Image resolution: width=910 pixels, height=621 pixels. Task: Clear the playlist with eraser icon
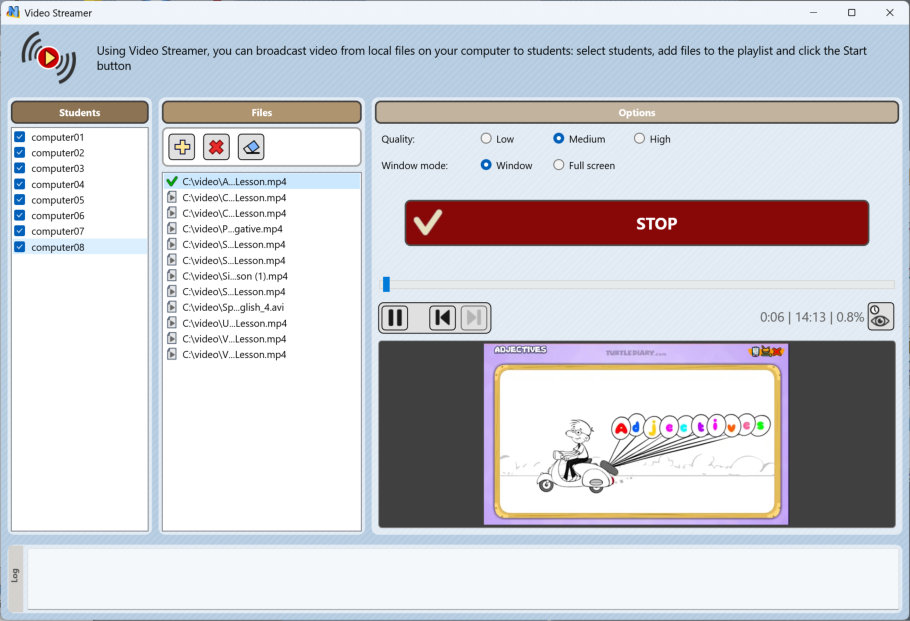[x=251, y=147]
